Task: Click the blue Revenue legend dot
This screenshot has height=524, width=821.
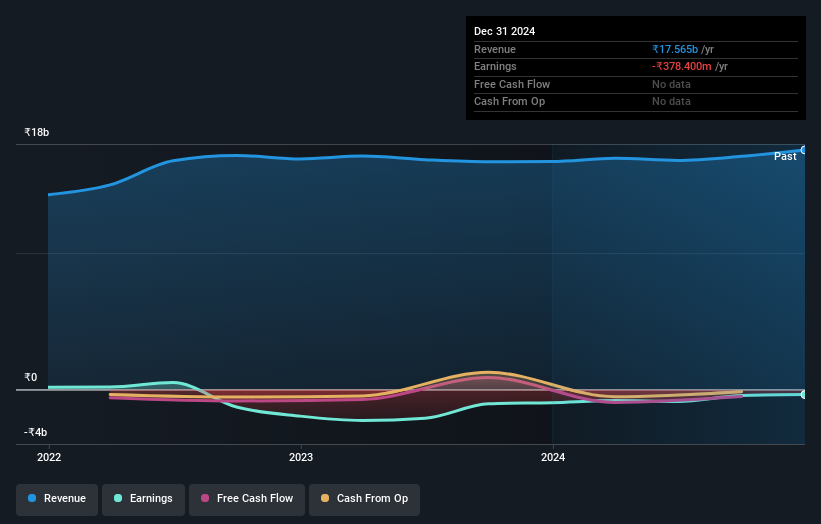Action: [32, 498]
